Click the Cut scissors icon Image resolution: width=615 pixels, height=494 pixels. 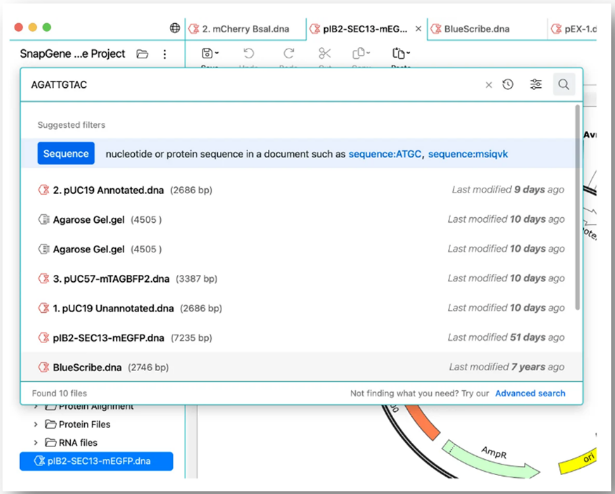(325, 53)
